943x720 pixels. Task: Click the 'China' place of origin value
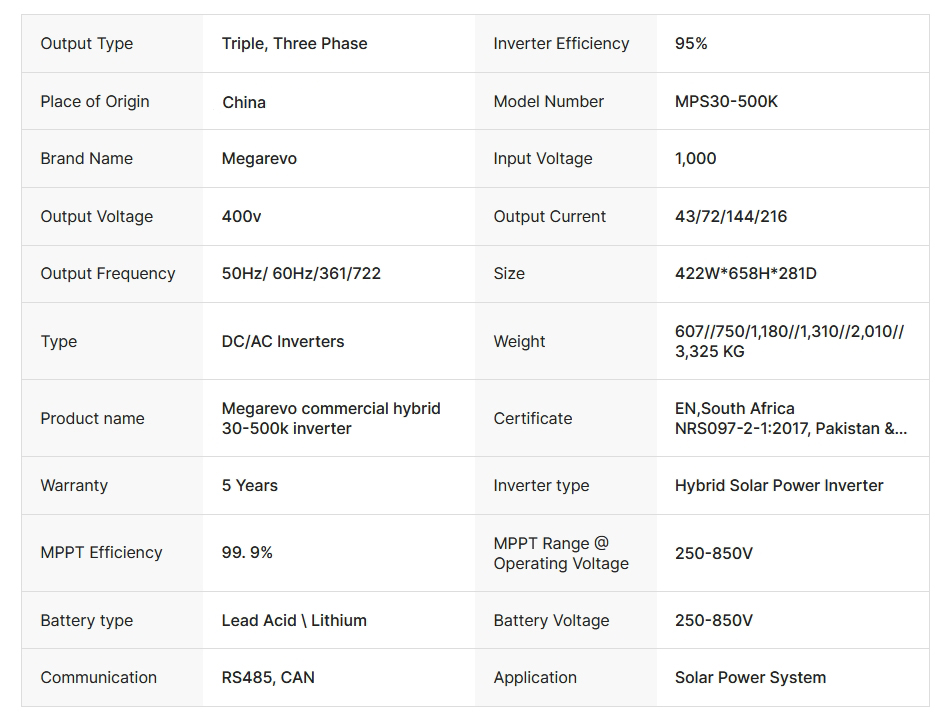244,102
